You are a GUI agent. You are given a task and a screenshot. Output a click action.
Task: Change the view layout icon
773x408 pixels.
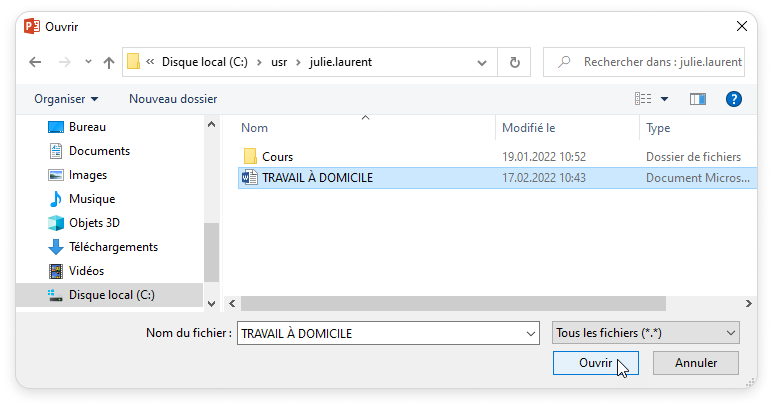(643, 99)
